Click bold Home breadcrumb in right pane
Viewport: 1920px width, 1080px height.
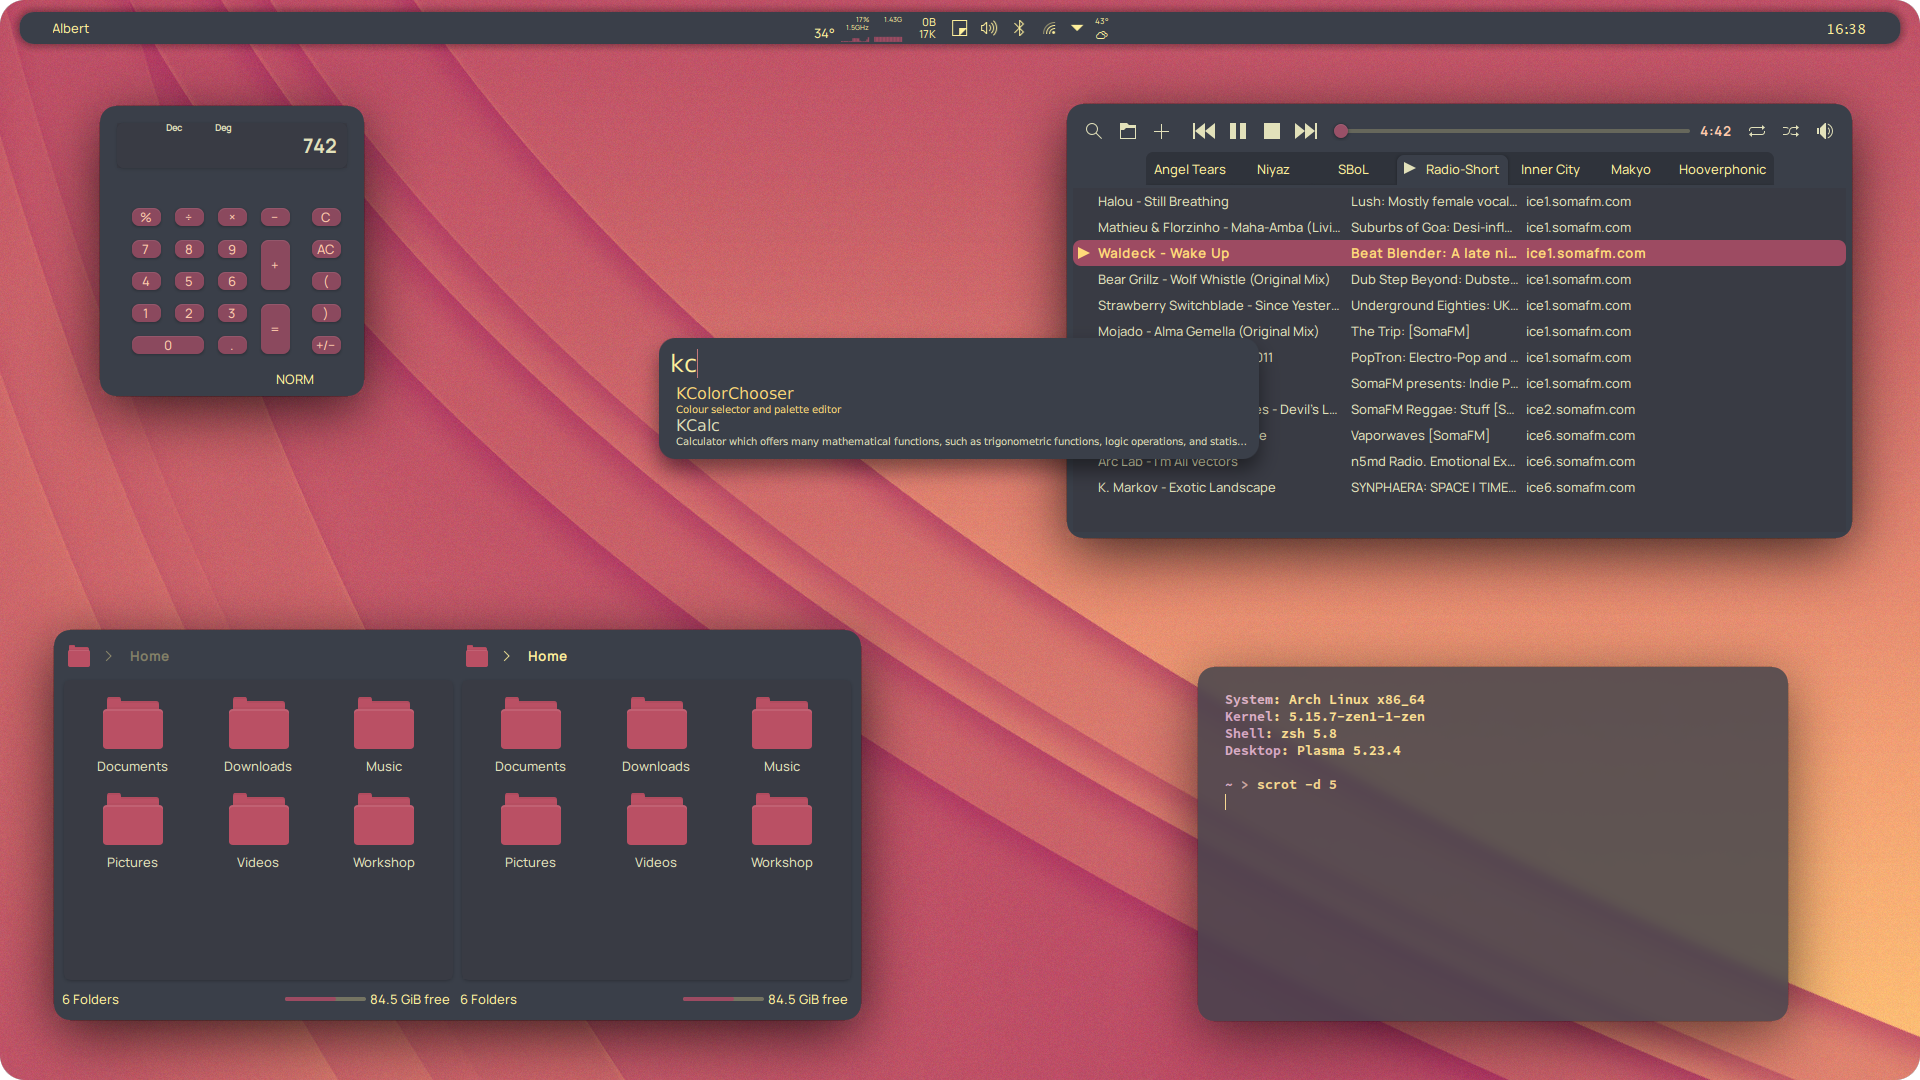click(547, 656)
